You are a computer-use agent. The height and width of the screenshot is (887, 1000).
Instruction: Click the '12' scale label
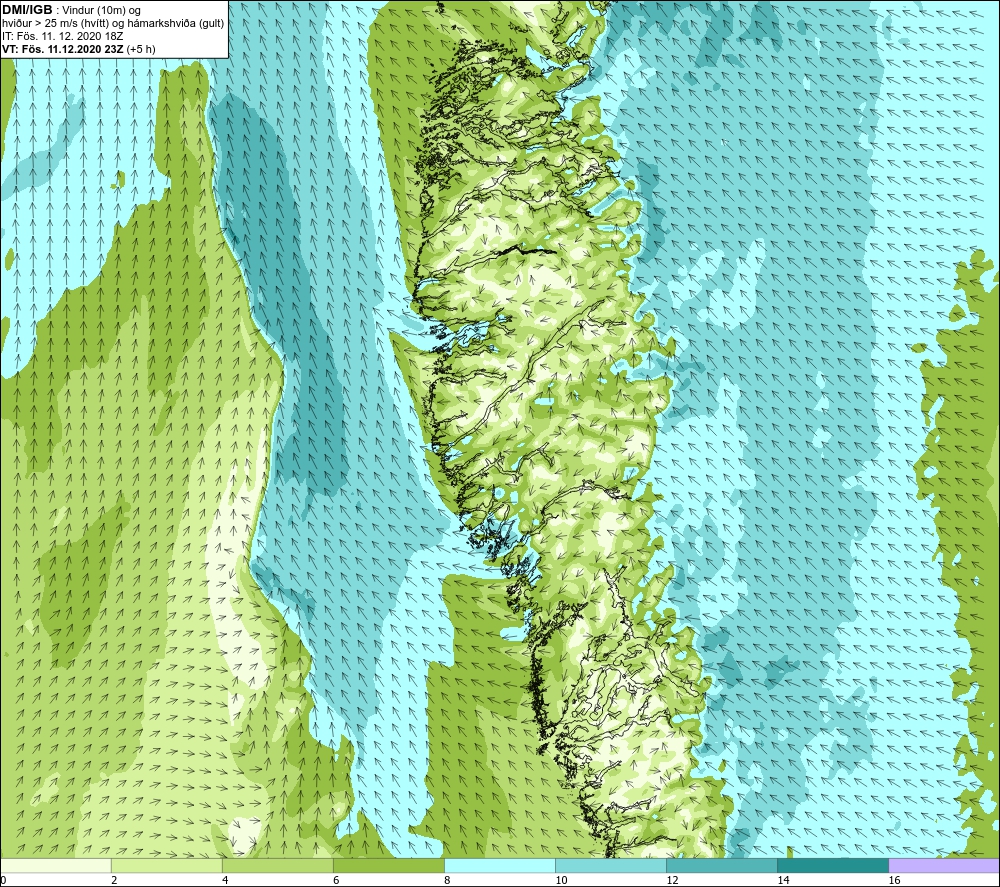(x=672, y=881)
